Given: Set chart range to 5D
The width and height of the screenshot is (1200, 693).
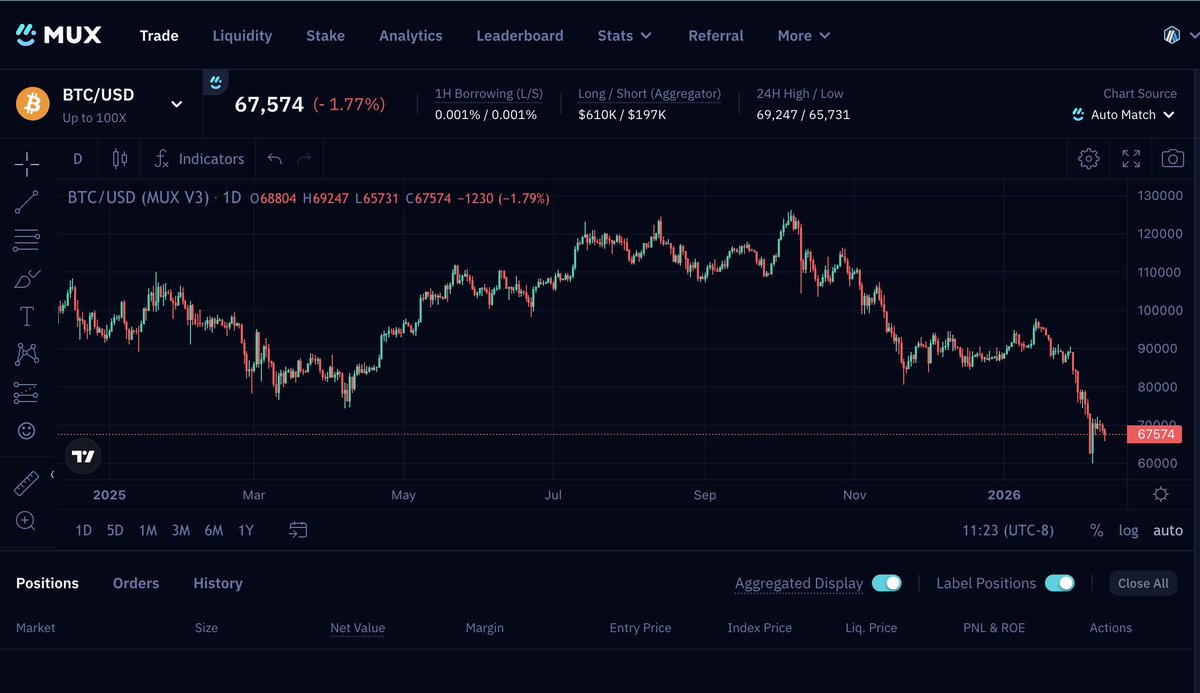Looking at the screenshot, I should (115, 531).
